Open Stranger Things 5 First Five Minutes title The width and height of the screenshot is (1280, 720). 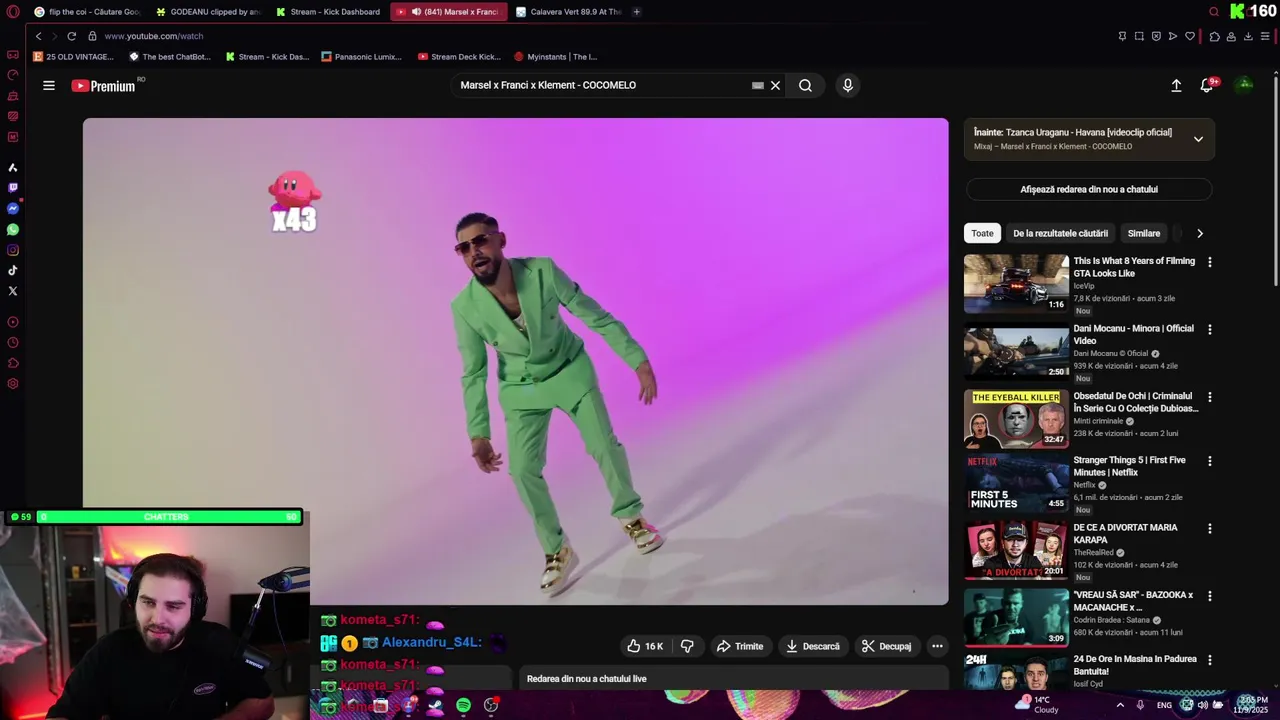click(1129, 466)
